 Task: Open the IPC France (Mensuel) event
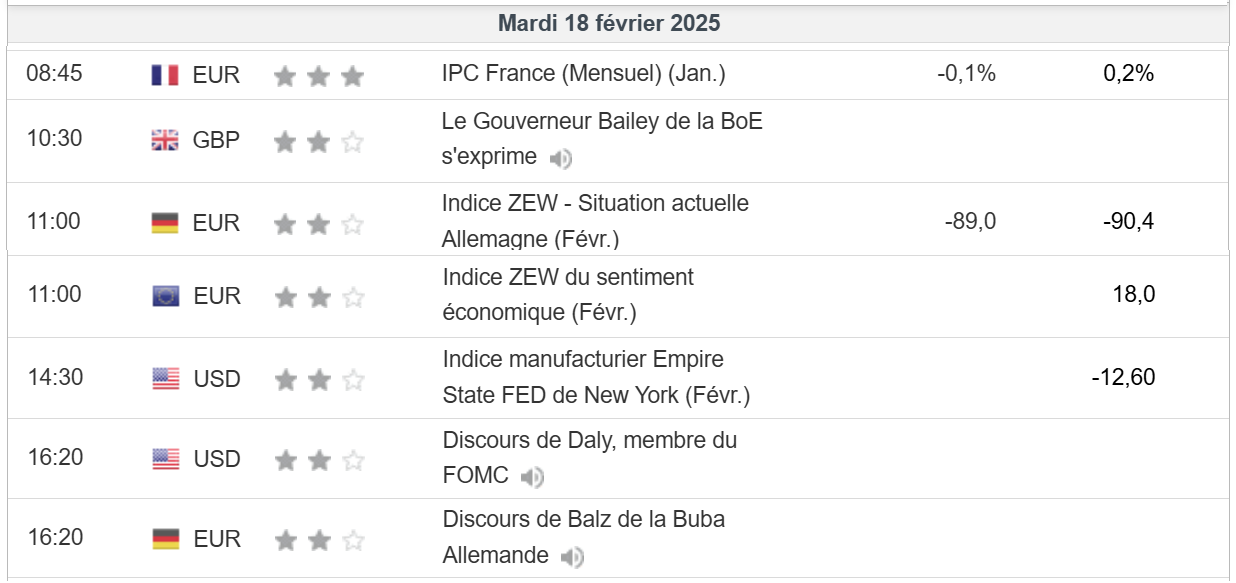[583, 73]
